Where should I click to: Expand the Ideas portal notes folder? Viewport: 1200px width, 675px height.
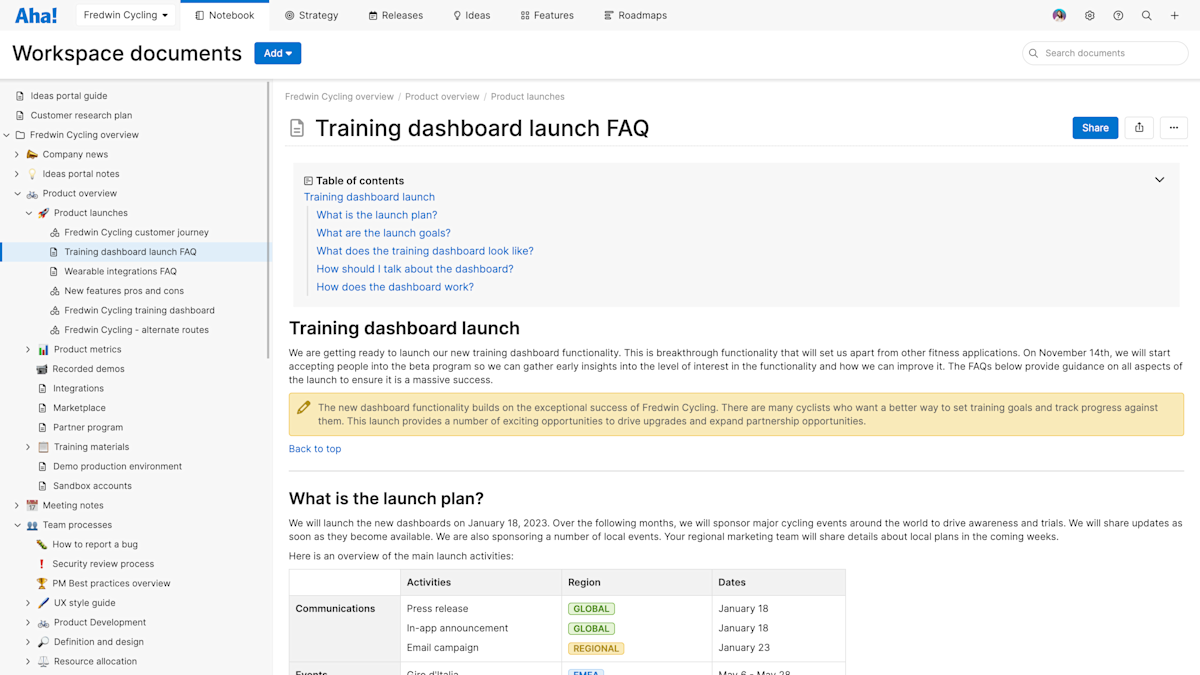[x=17, y=174]
